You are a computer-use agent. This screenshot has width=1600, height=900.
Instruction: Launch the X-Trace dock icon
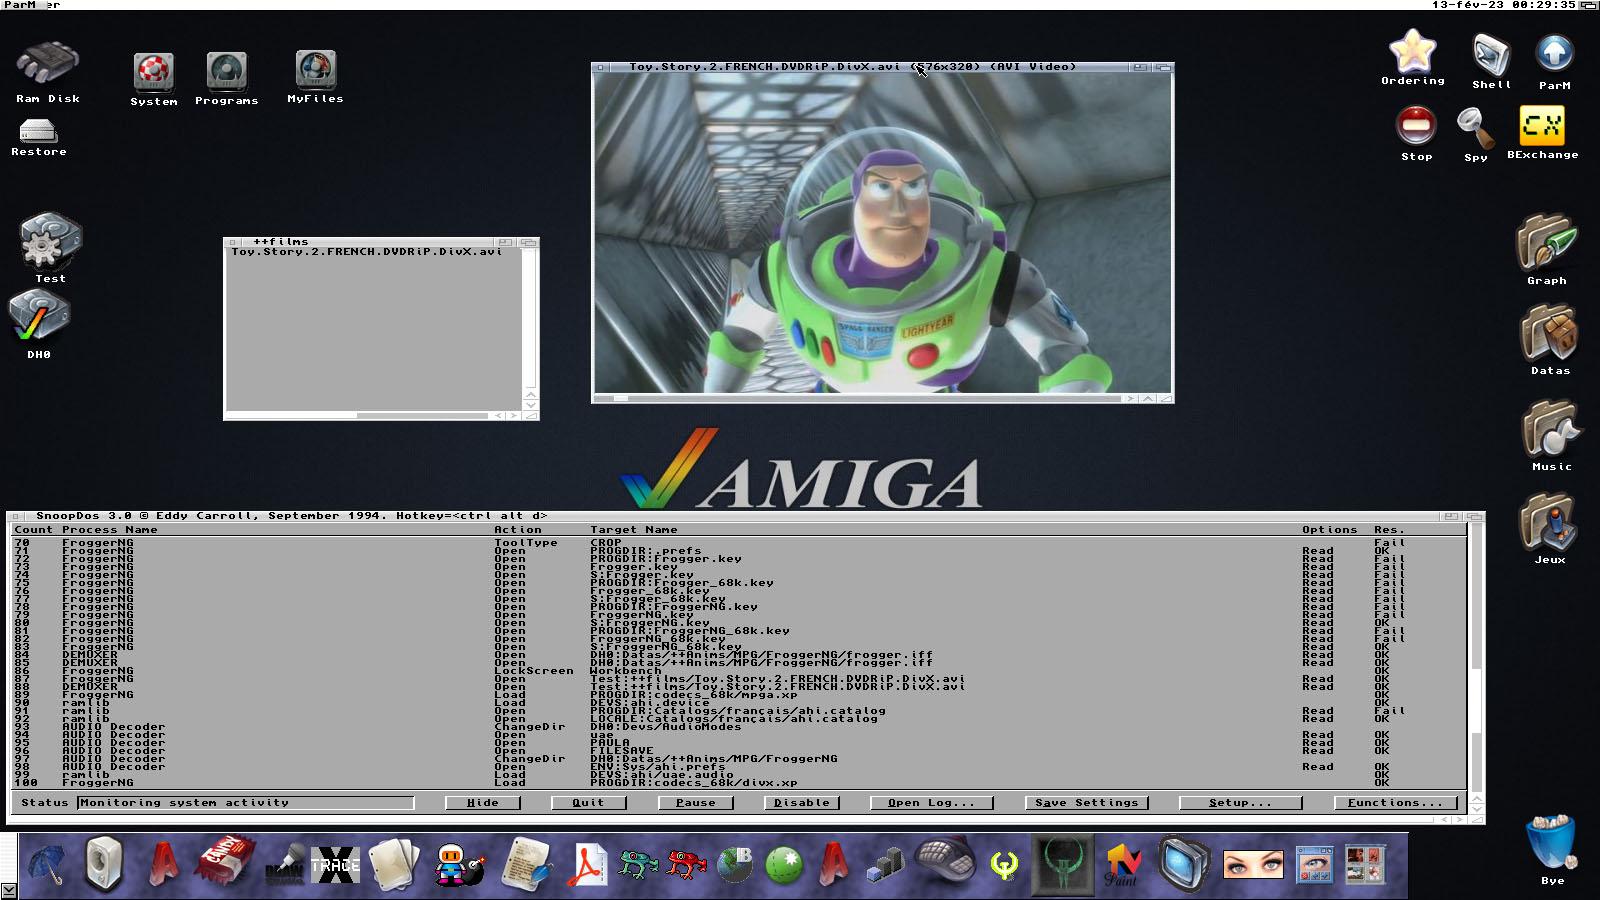(x=335, y=865)
